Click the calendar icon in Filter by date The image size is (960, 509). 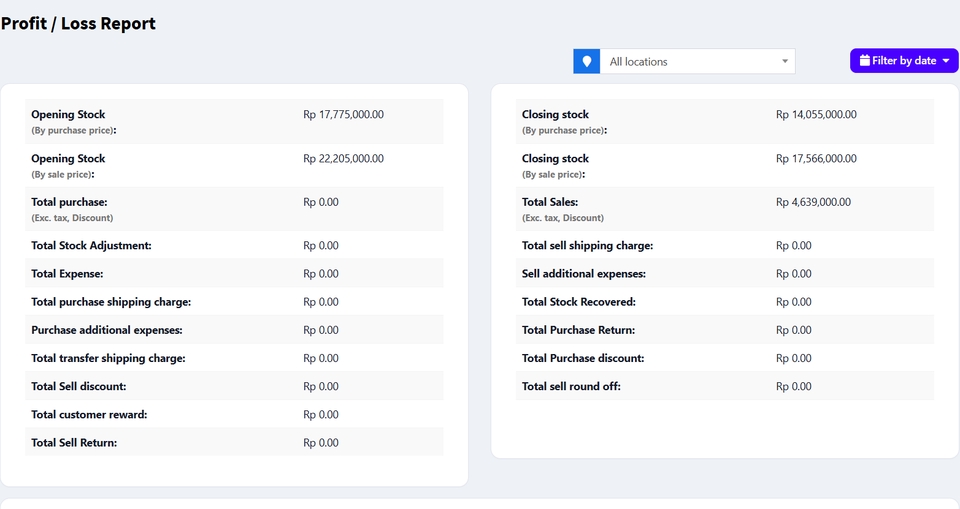(864, 61)
